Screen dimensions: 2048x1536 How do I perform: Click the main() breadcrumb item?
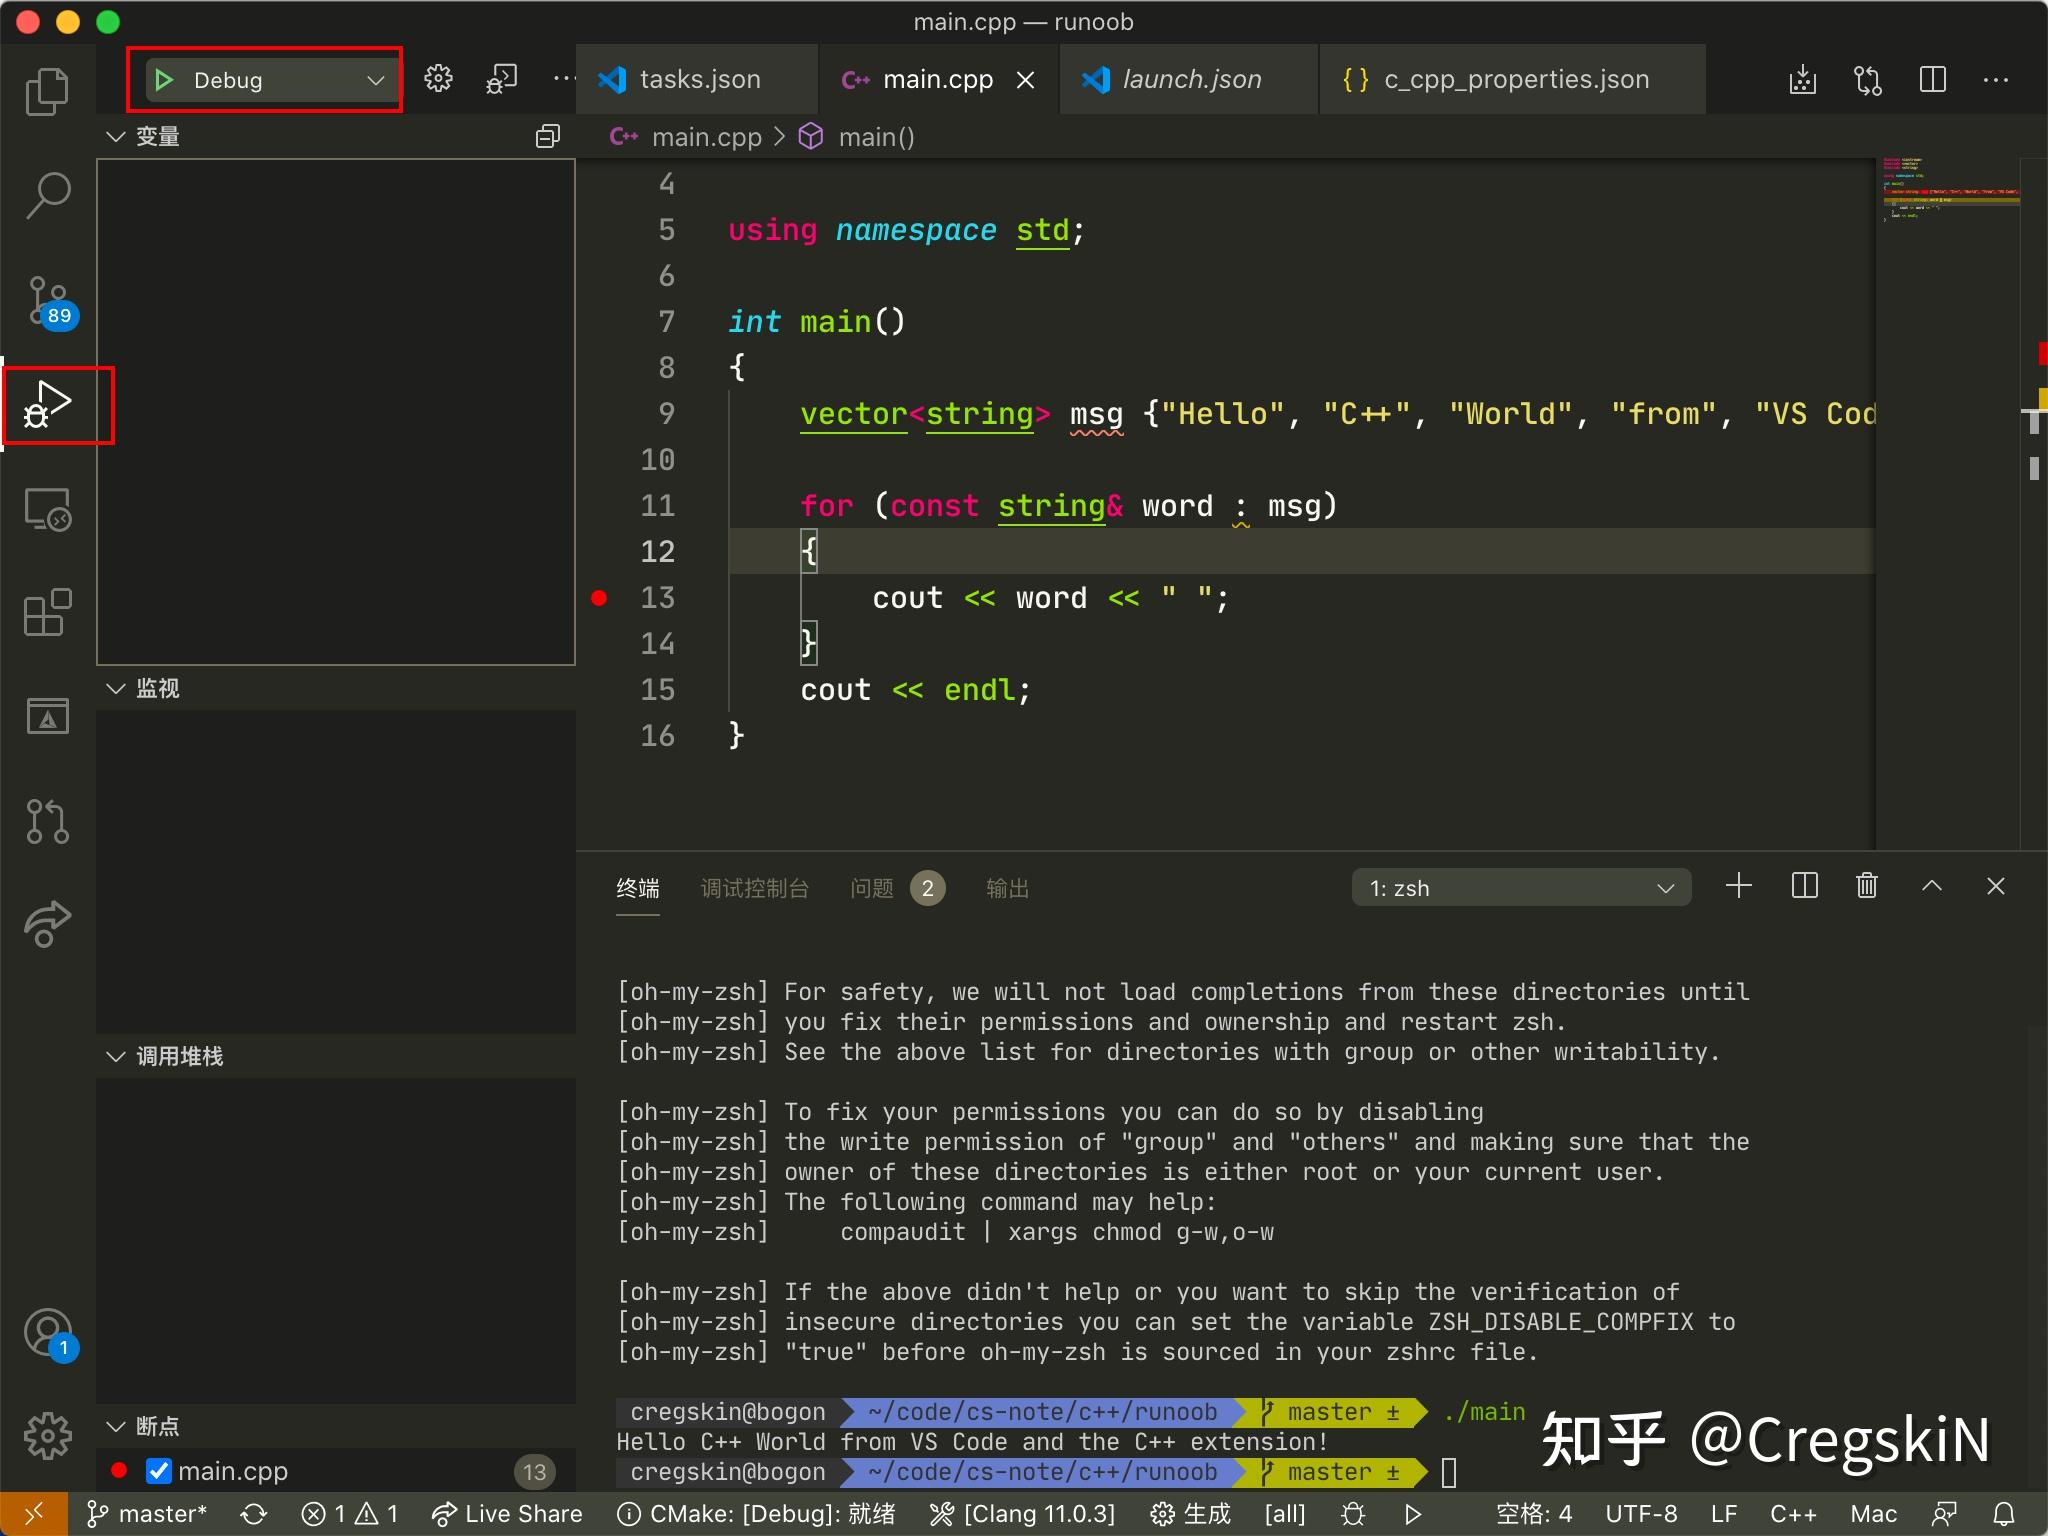pos(875,136)
